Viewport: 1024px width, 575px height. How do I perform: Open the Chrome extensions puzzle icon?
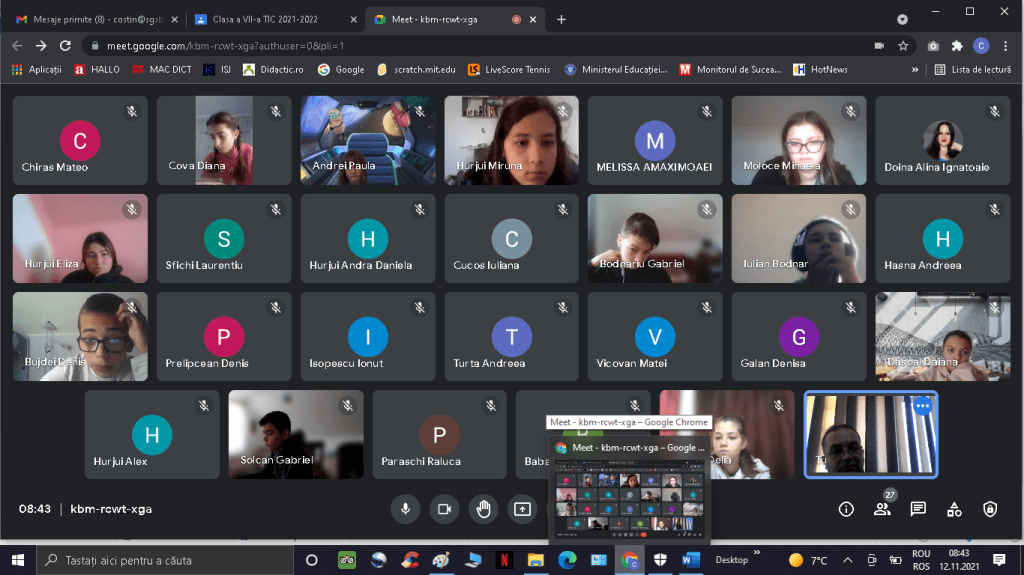[957, 45]
